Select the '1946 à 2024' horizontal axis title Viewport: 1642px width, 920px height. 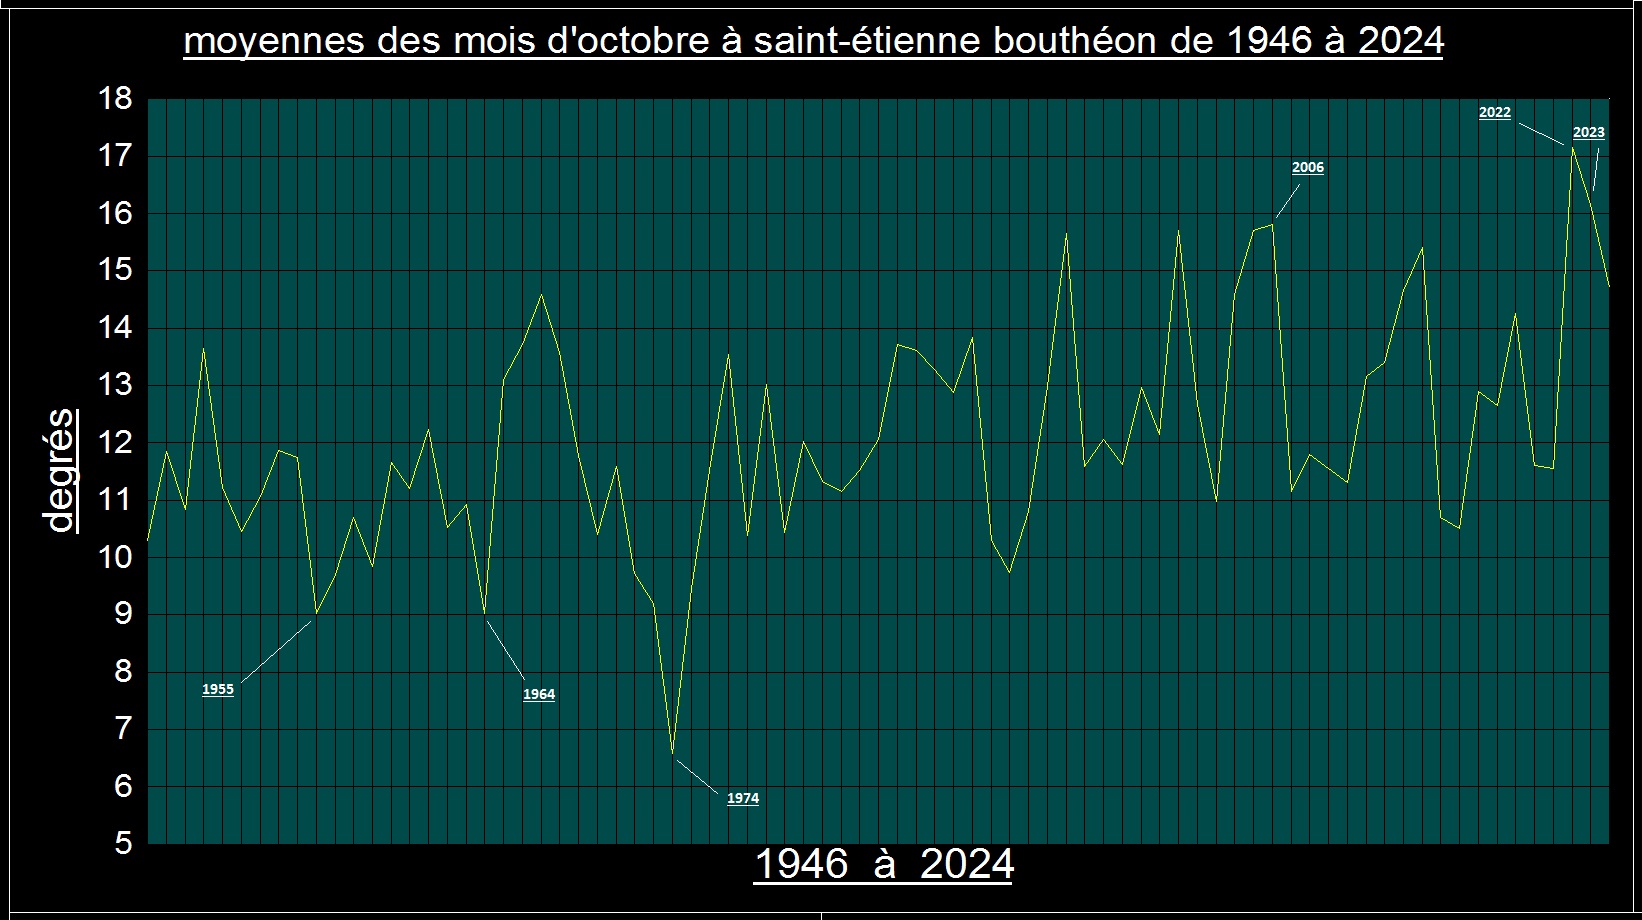(x=884, y=864)
